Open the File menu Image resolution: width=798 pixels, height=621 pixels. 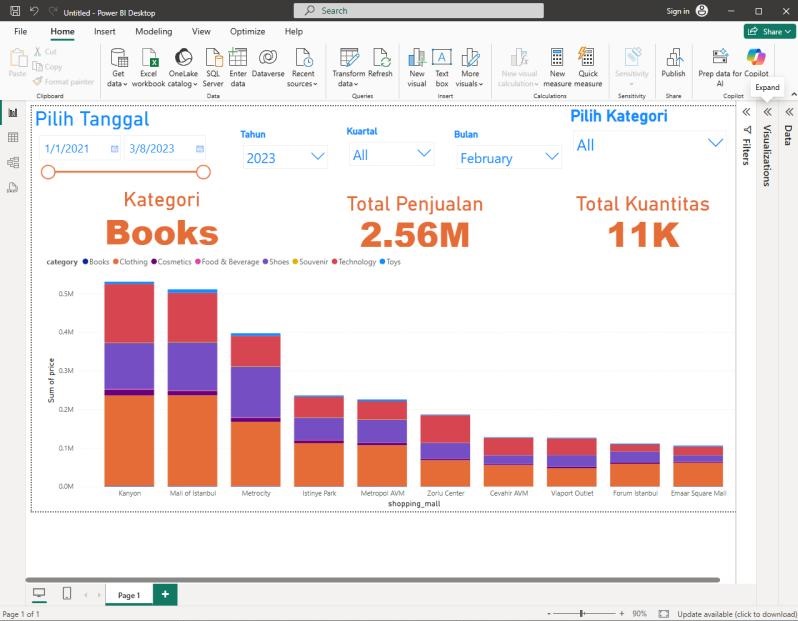[20, 31]
